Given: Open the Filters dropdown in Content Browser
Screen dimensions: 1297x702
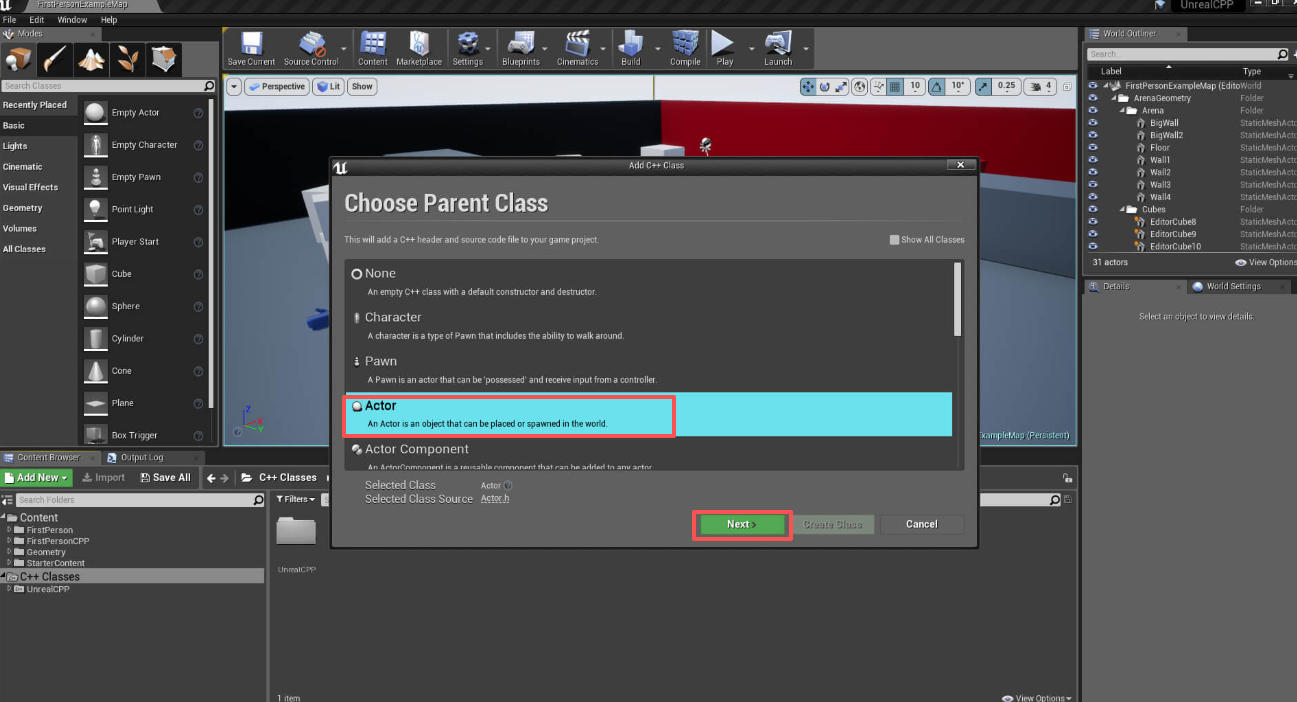Looking at the screenshot, I should point(298,499).
